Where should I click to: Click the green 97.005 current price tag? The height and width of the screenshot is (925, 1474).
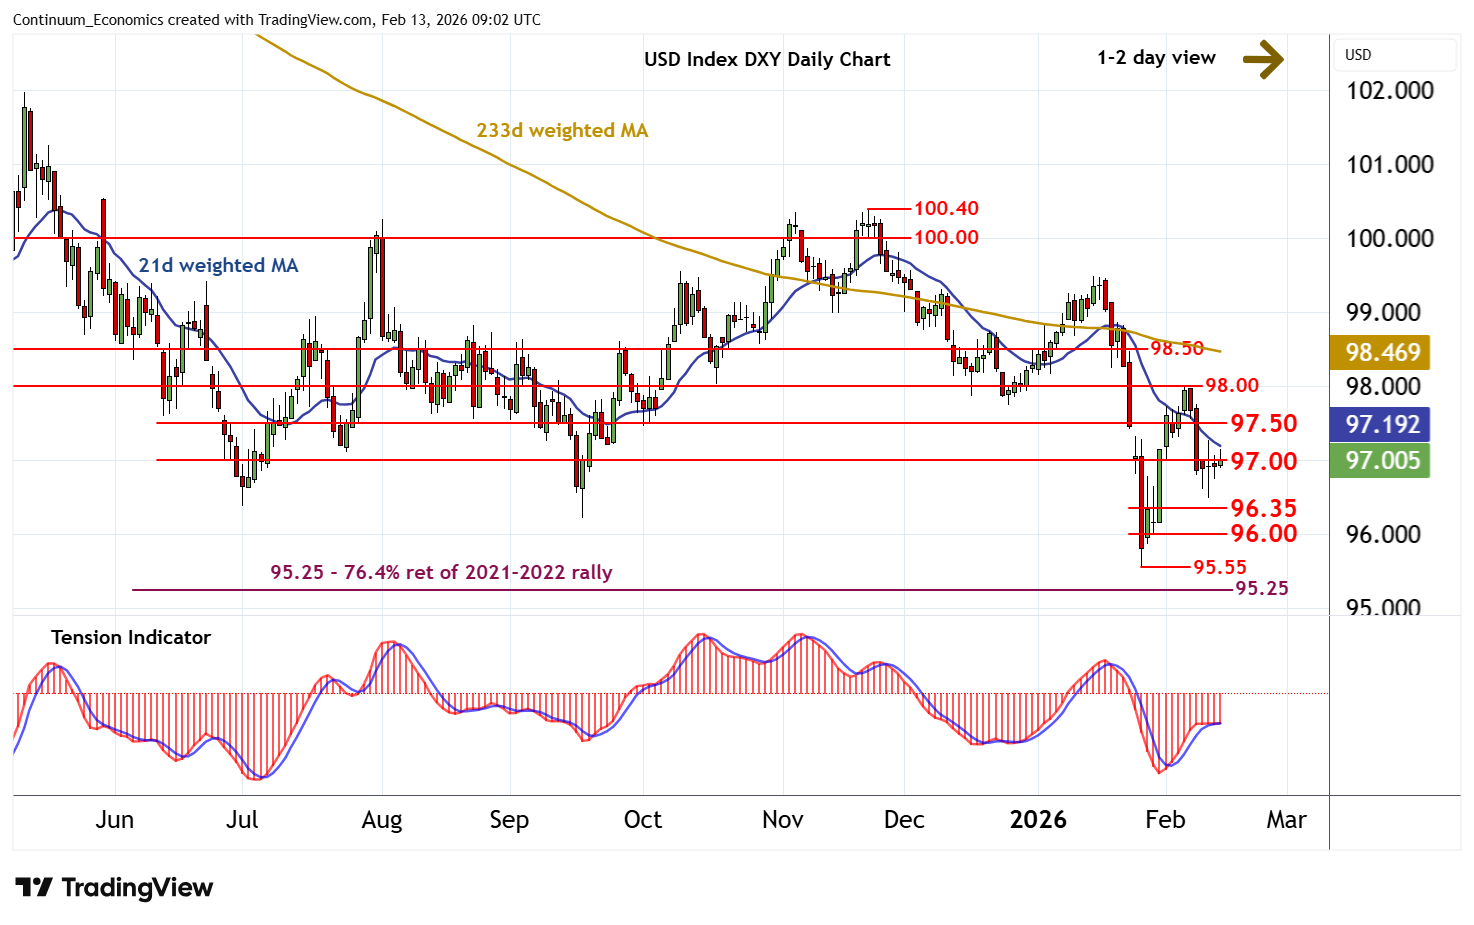pos(1382,460)
